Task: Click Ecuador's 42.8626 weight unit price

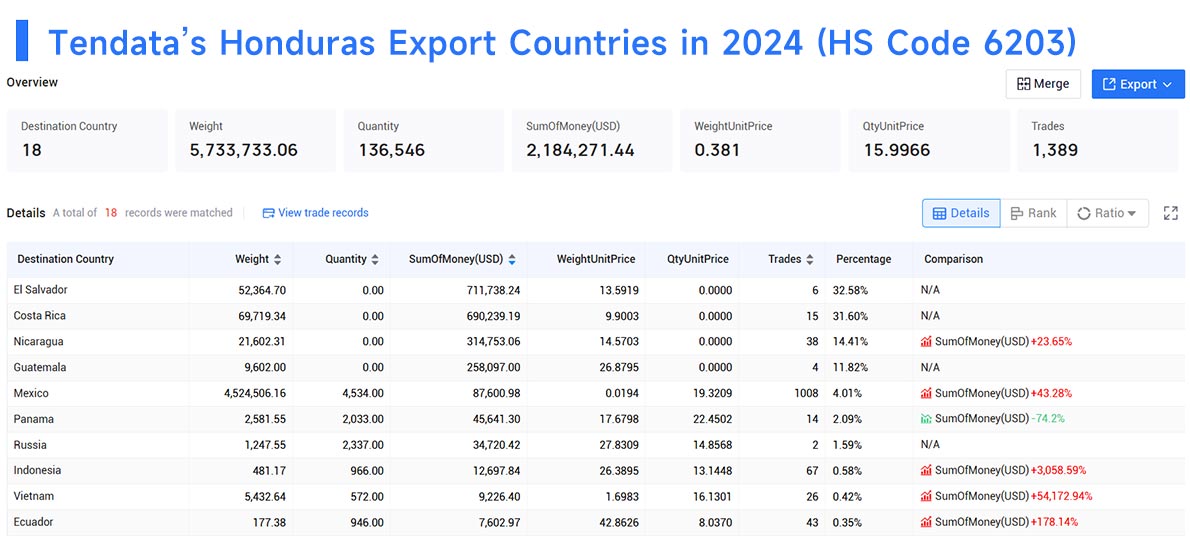Action: (618, 522)
